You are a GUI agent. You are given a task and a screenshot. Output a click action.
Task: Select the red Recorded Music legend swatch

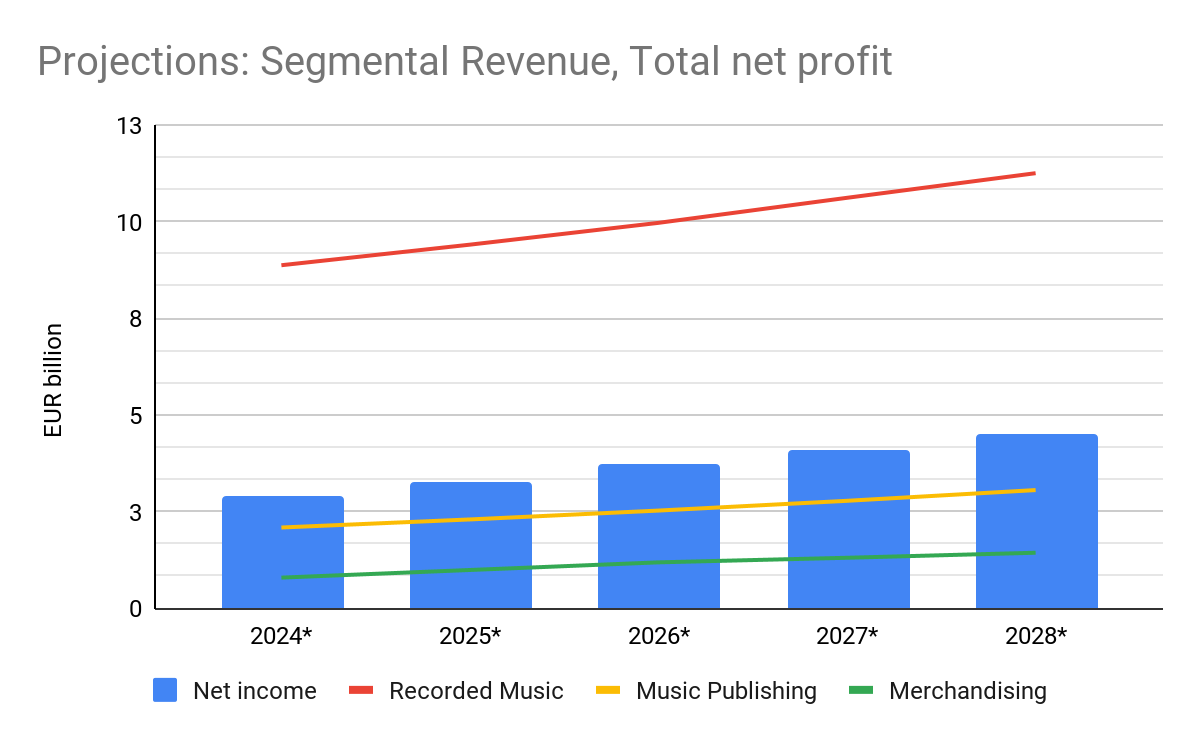pyautogui.click(x=361, y=691)
